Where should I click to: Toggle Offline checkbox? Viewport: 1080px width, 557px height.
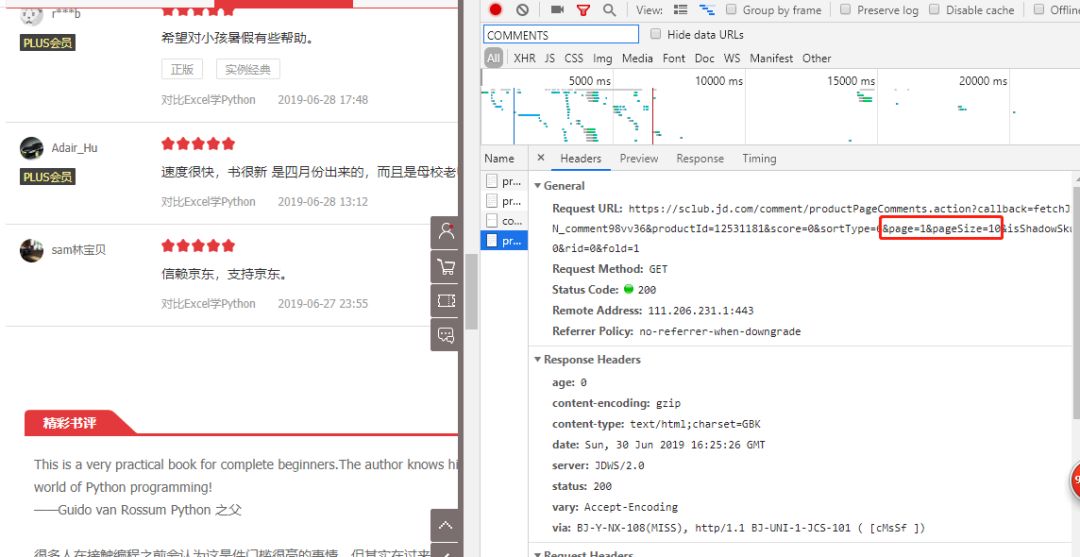point(1039,10)
